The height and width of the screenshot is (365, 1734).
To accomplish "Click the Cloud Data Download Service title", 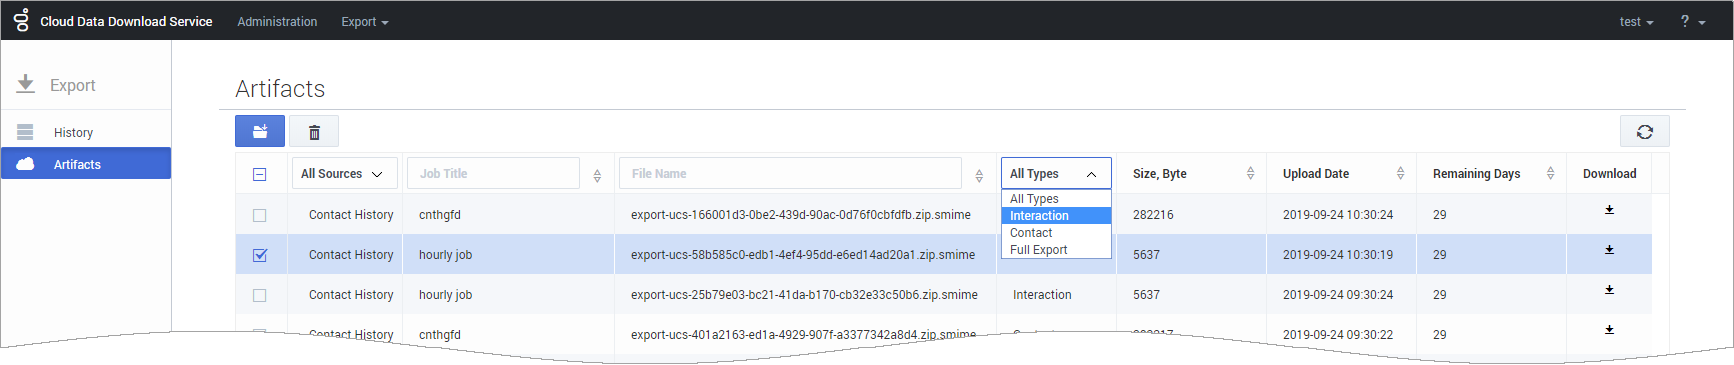I will pos(126,21).
